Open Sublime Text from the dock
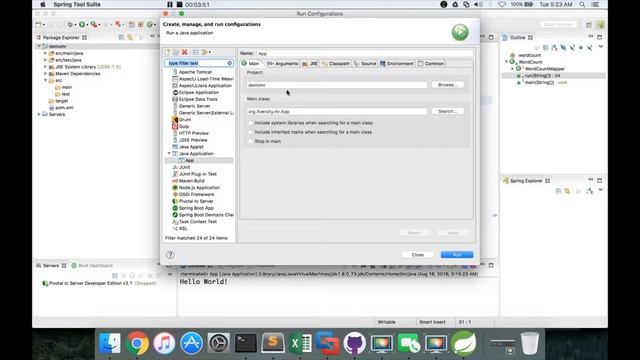The width and height of the screenshot is (640, 360). point(273,343)
